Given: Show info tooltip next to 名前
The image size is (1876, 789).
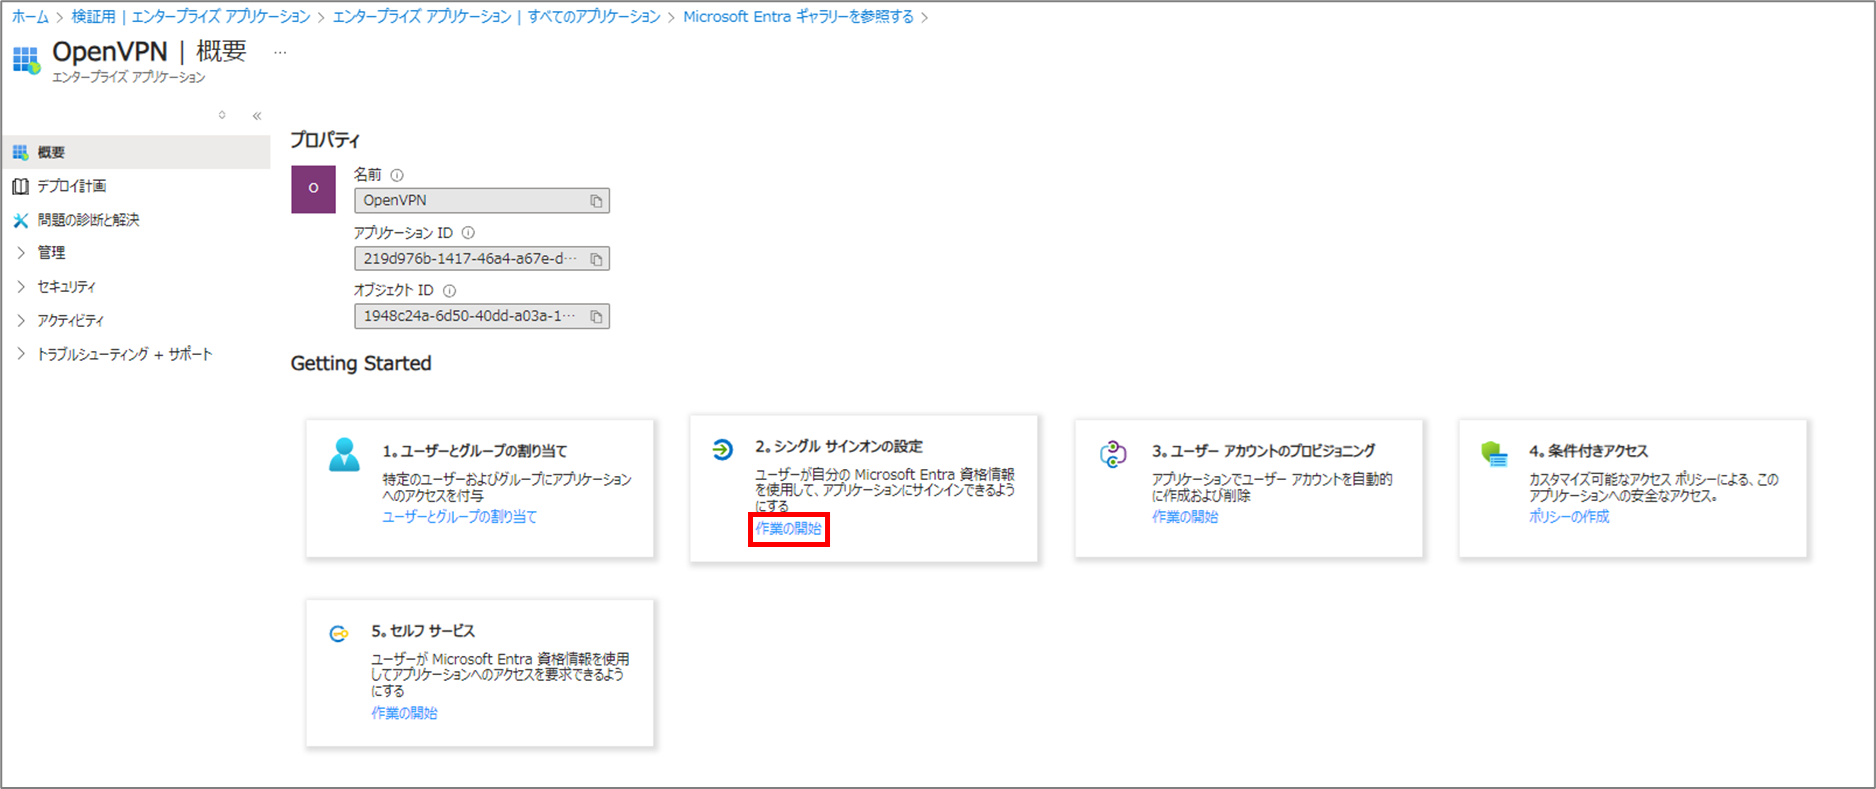Looking at the screenshot, I should 397,175.
